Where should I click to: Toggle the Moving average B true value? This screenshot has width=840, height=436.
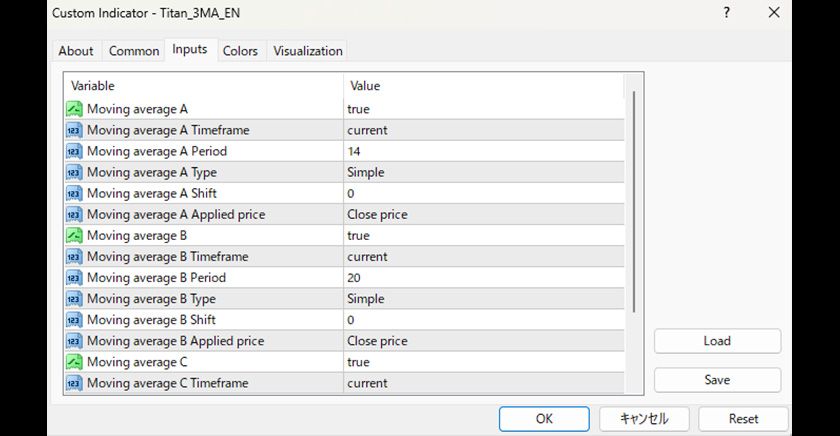(x=358, y=236)
